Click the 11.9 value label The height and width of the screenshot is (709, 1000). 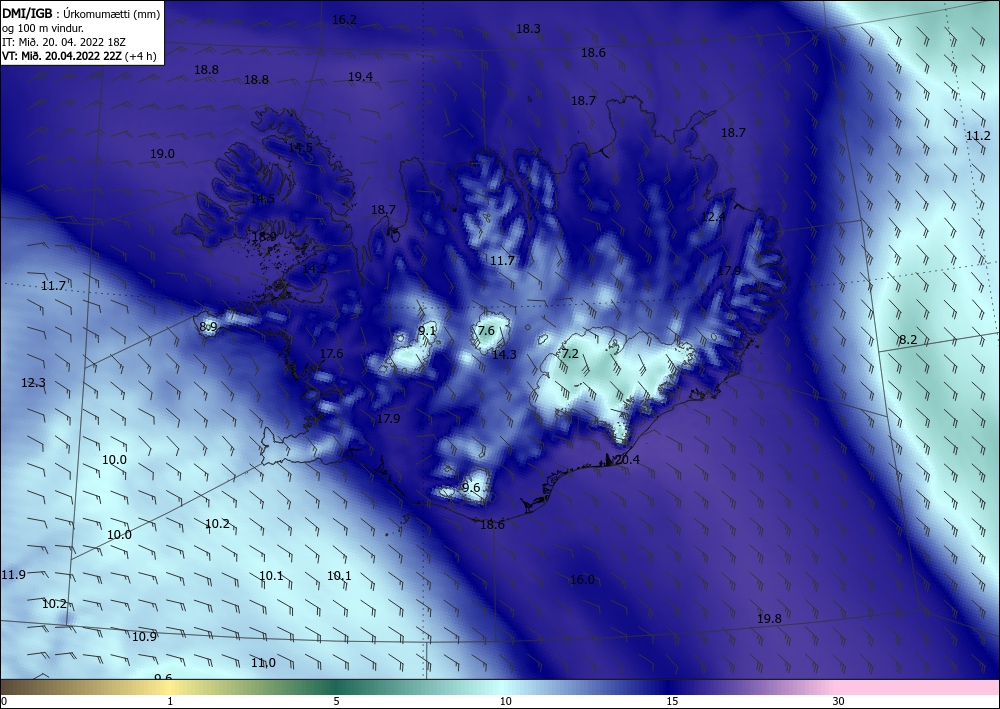coord(13,574)
